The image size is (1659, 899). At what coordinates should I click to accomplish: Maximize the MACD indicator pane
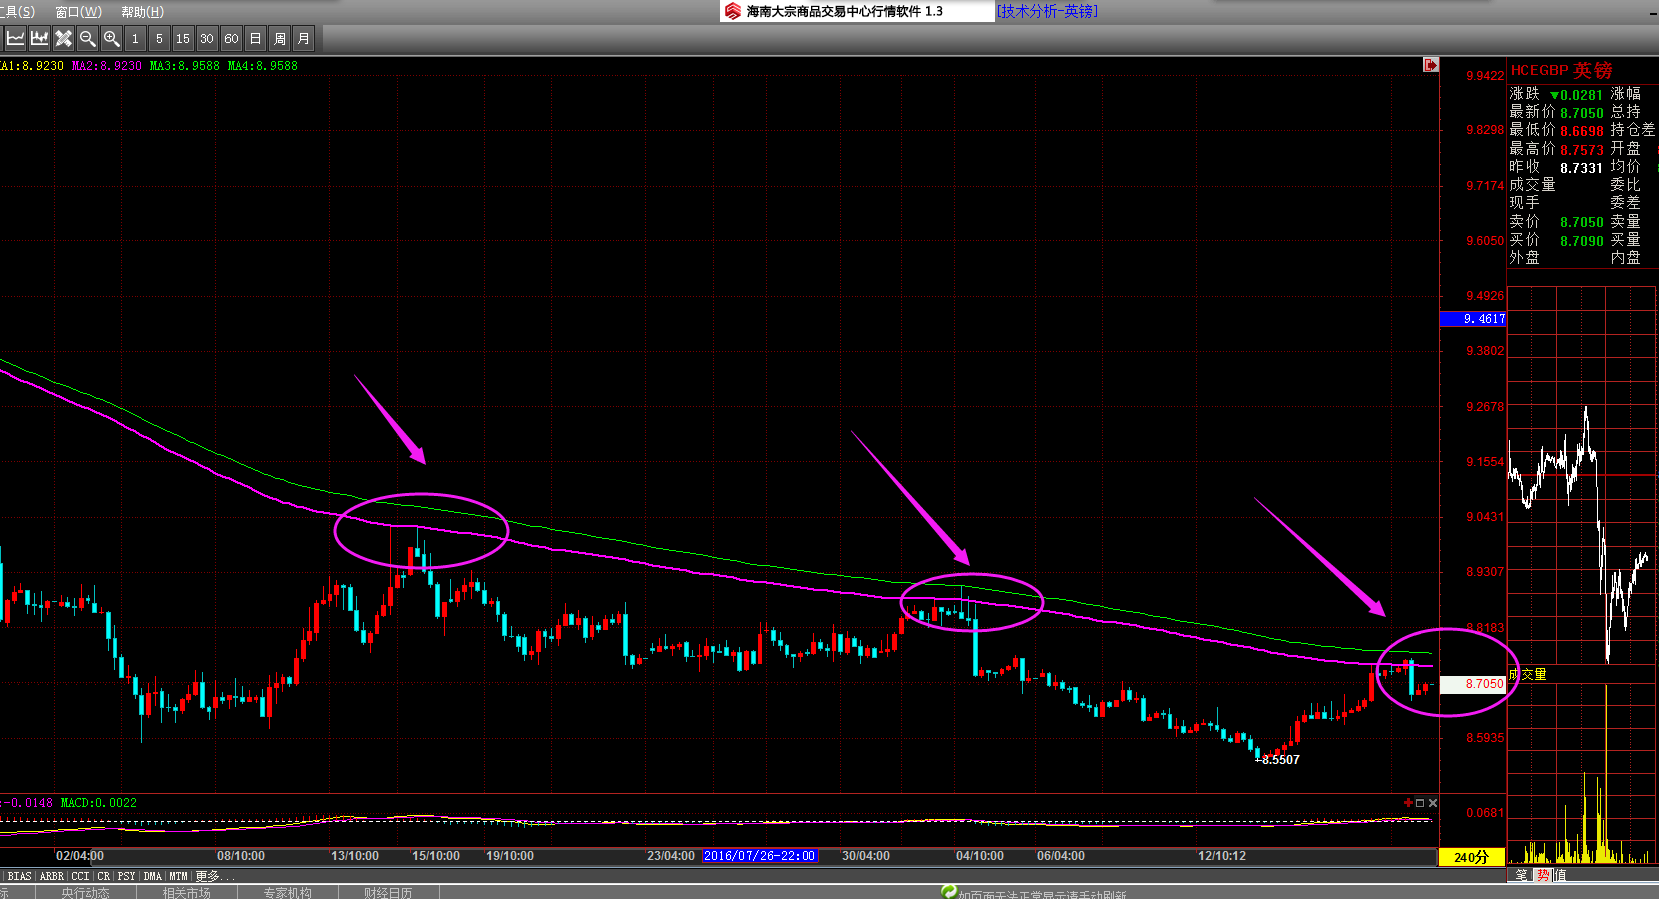1420,803
